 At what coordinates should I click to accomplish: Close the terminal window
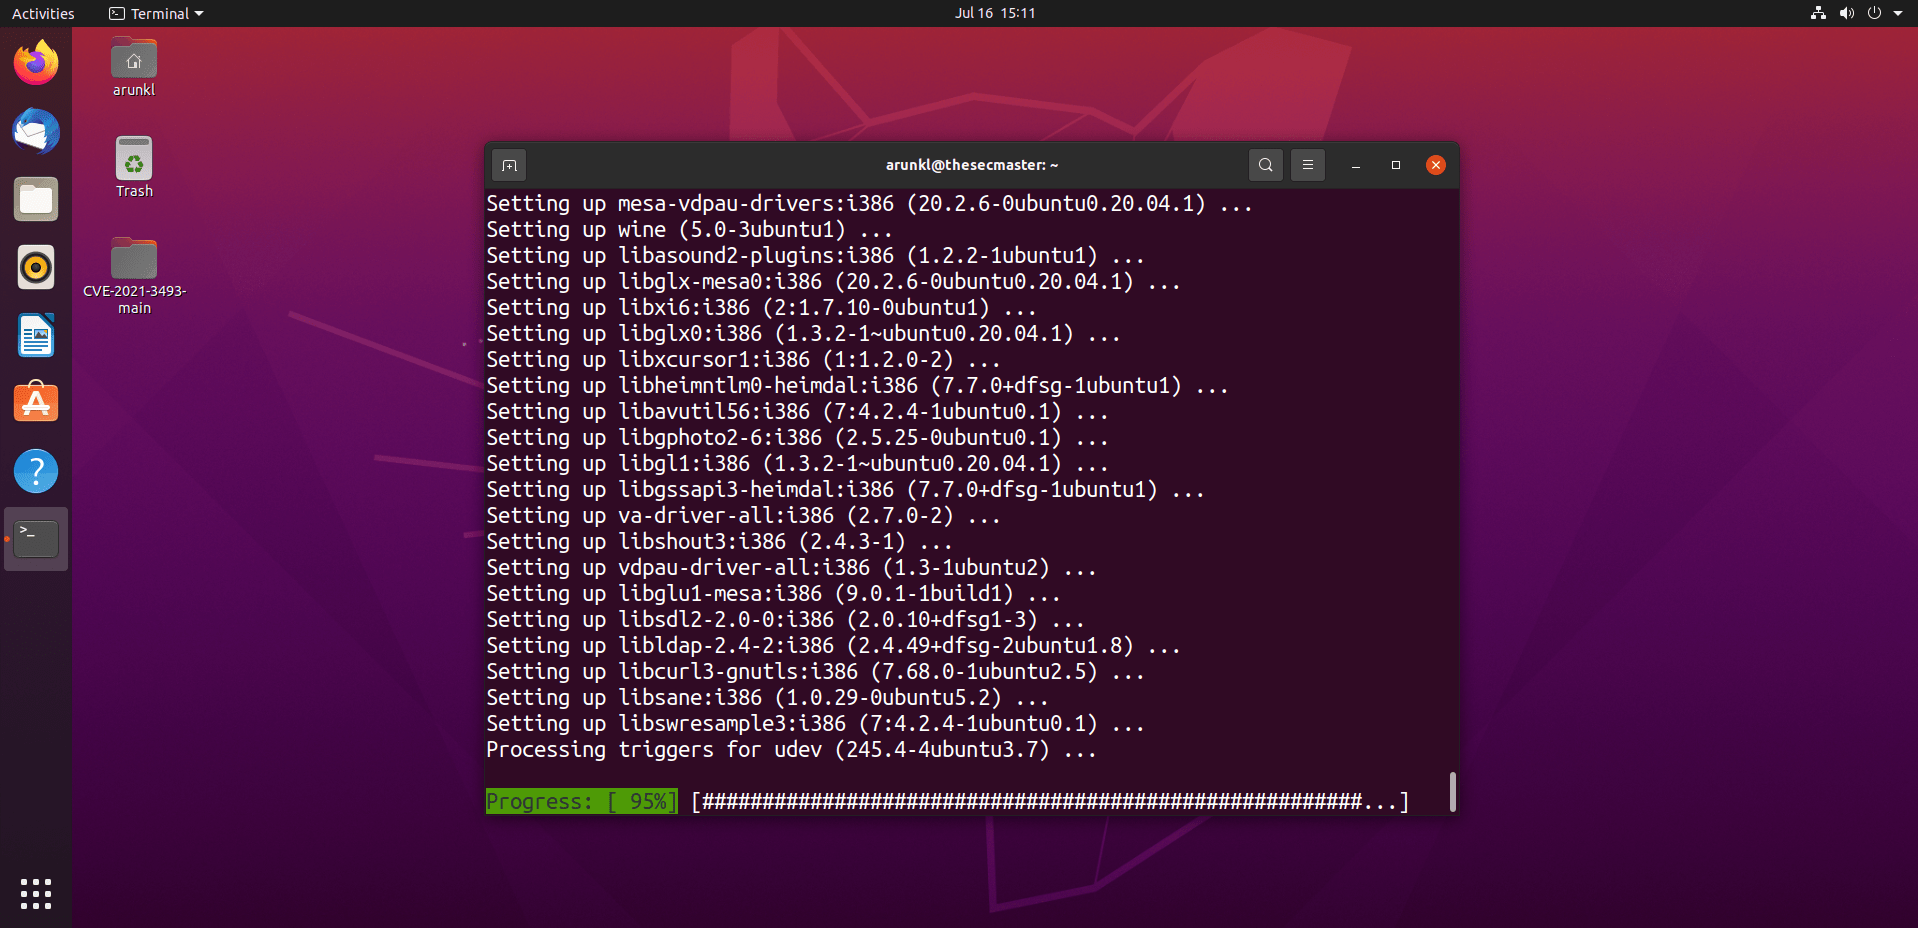(1436, 165)
